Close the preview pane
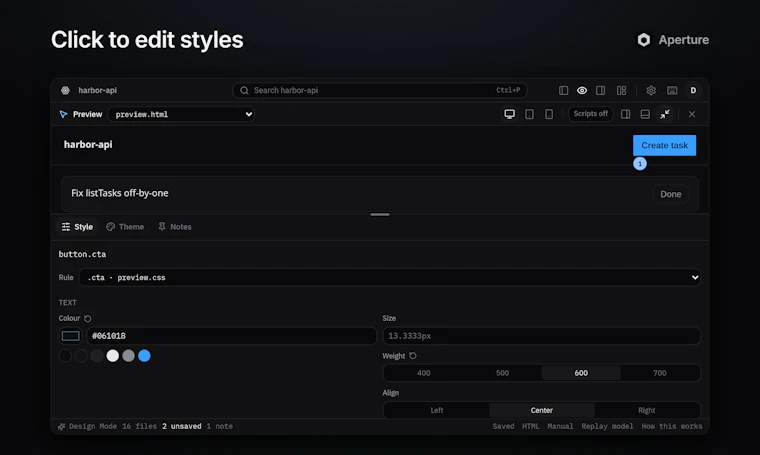Viewport: 760px width, 455px height. [692, 114]
